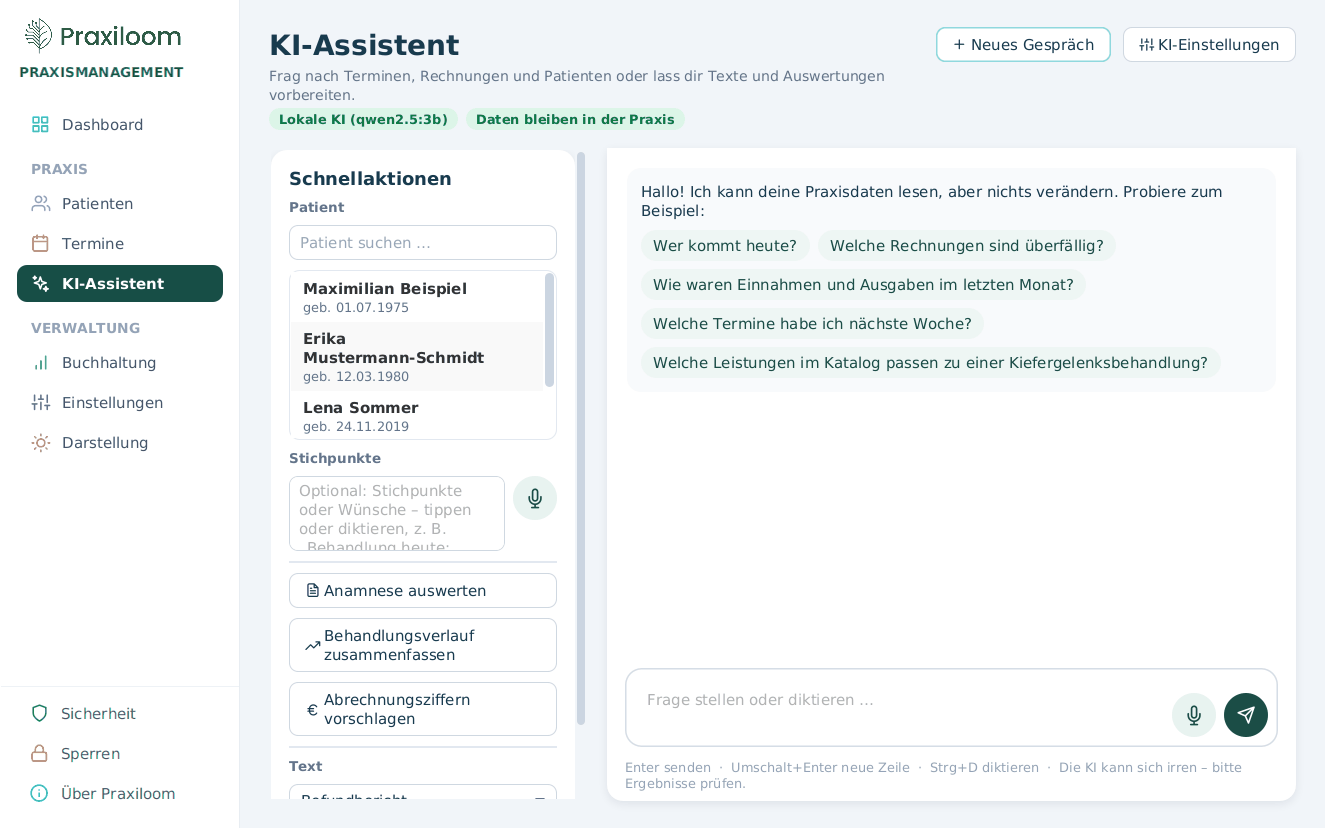The height and width of the screenshot is (828, 1325).
Task: Open the Text type dropdown
Action: [x=423, y=793]
